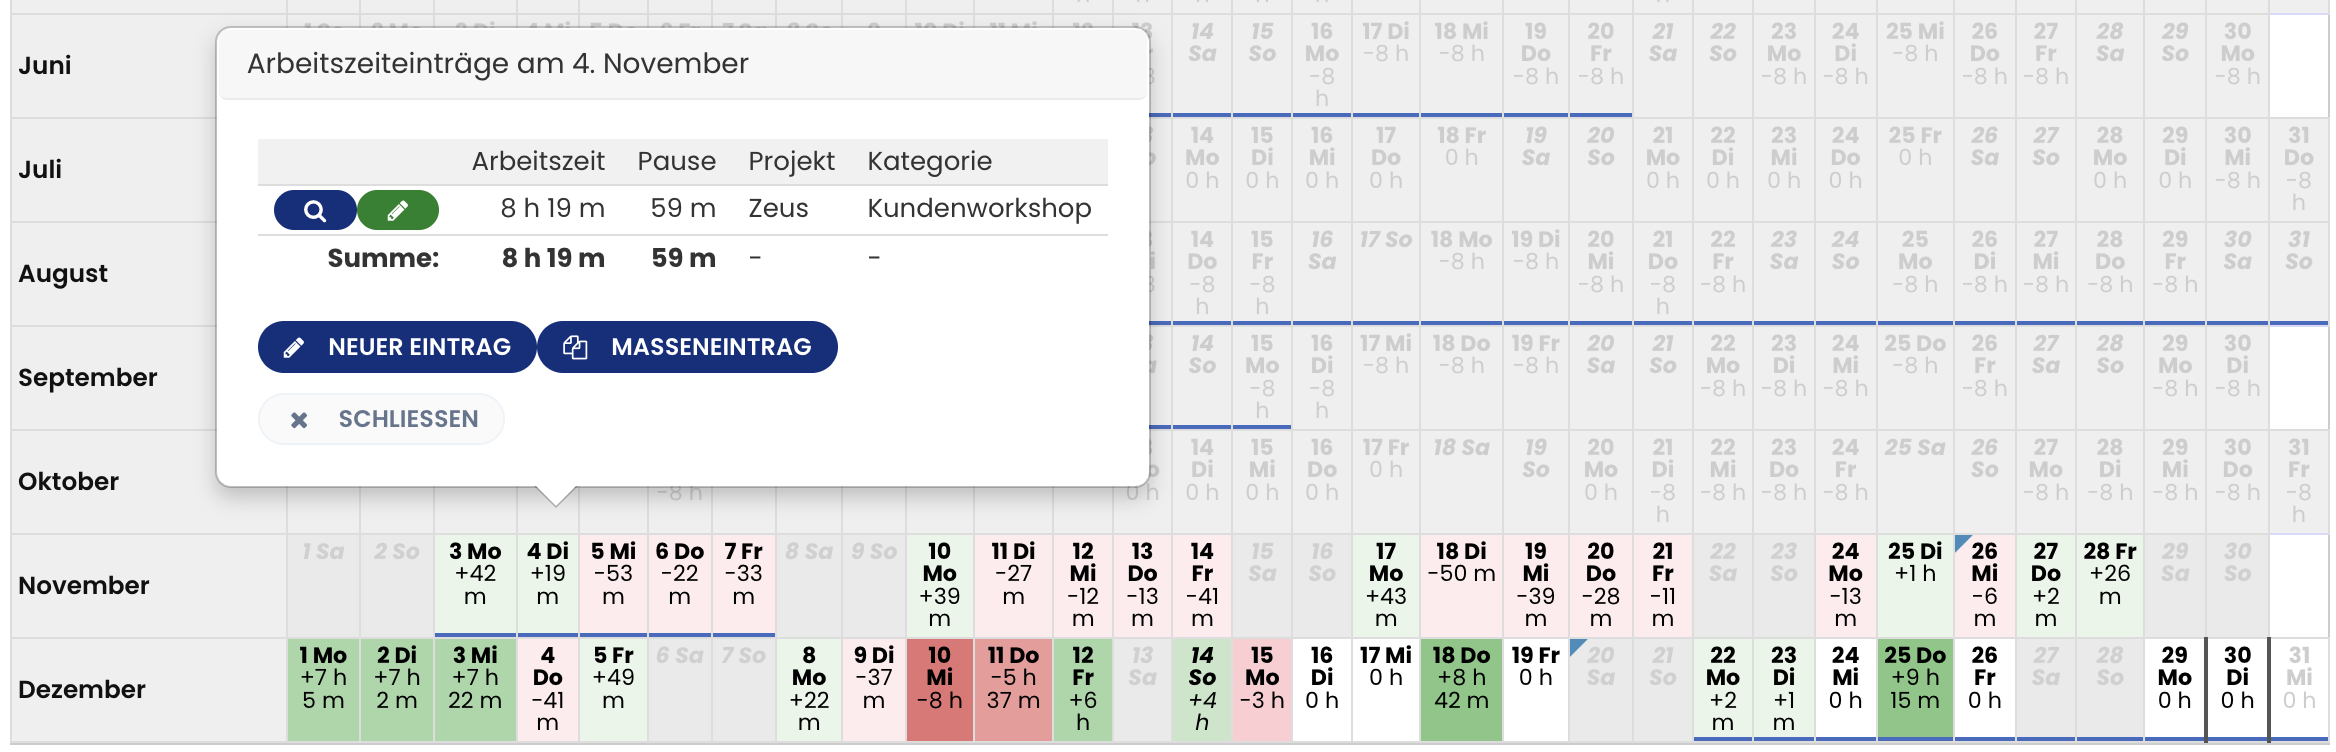Close the popup with Schliessen
Screen dimensions: 2336x752
click(381, 419)
